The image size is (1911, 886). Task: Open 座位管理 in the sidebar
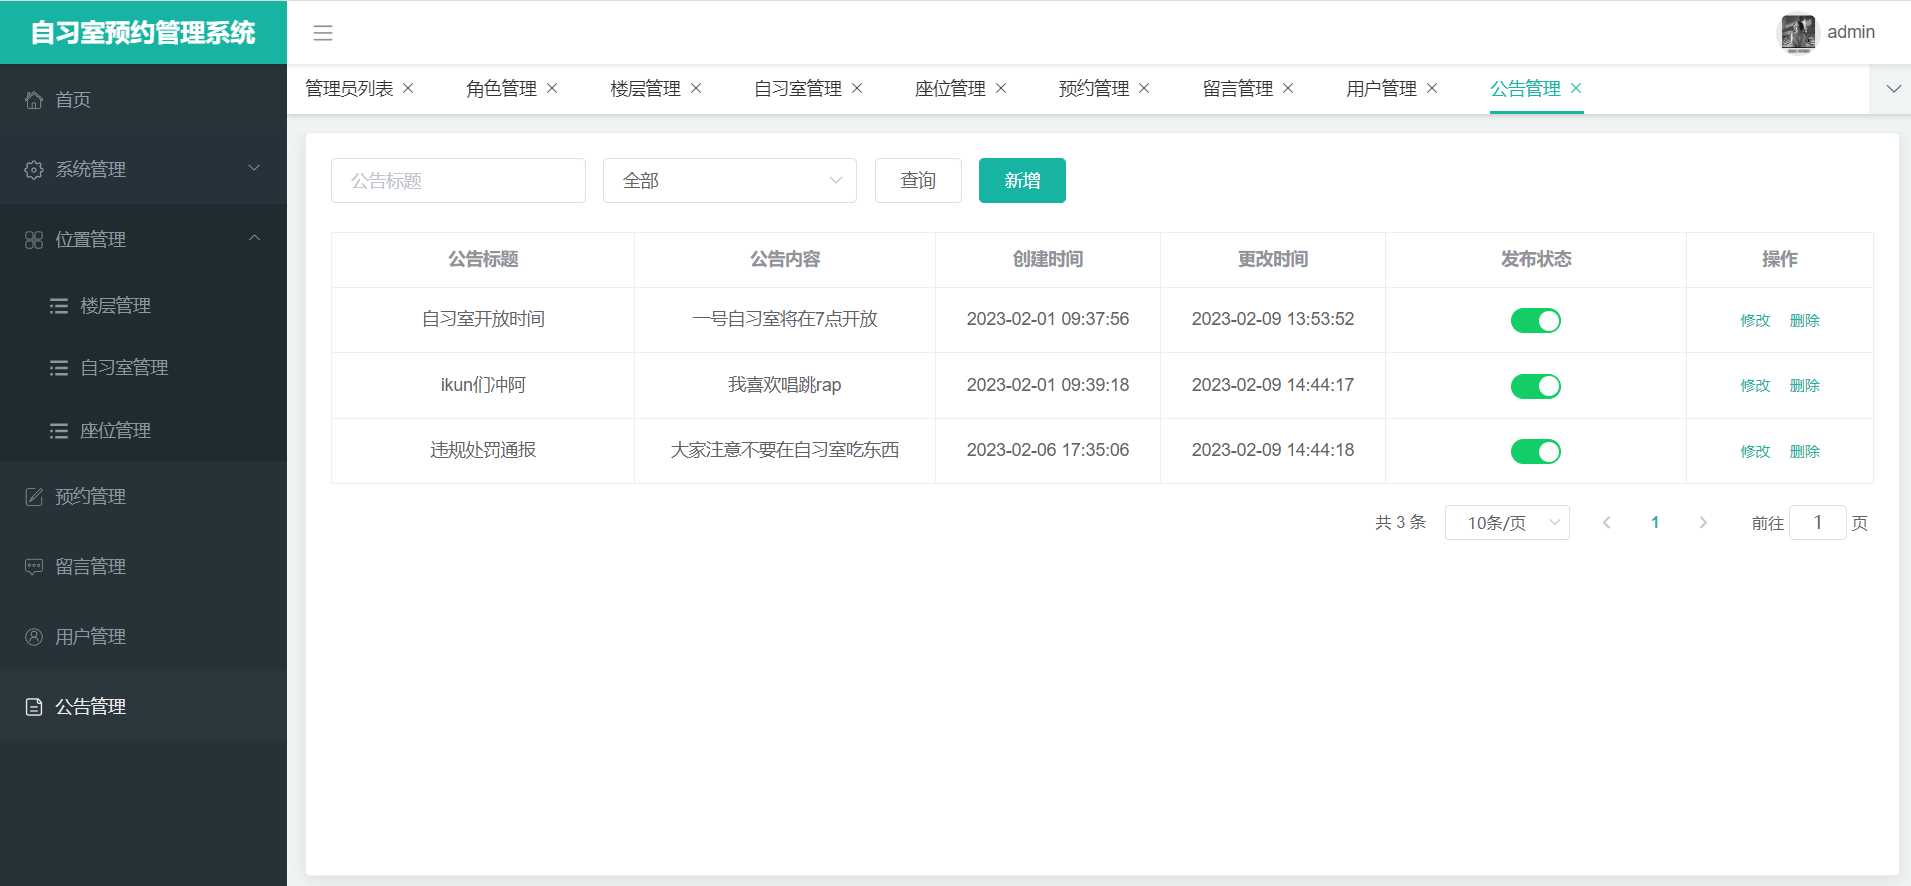(x=143, y=431)
